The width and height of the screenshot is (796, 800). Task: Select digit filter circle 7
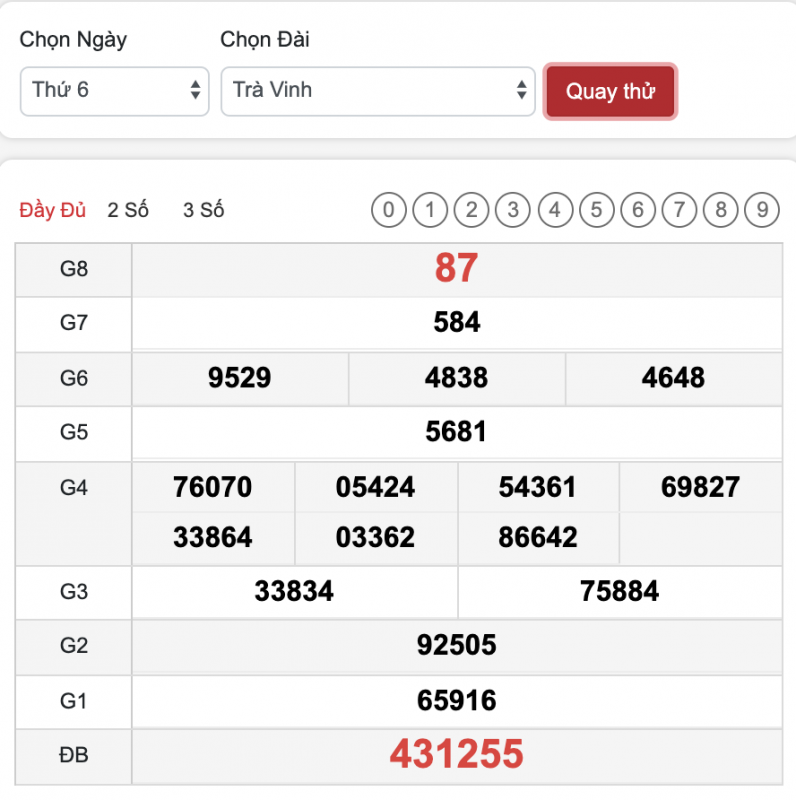pyautogui.click(x=679, y=210)
